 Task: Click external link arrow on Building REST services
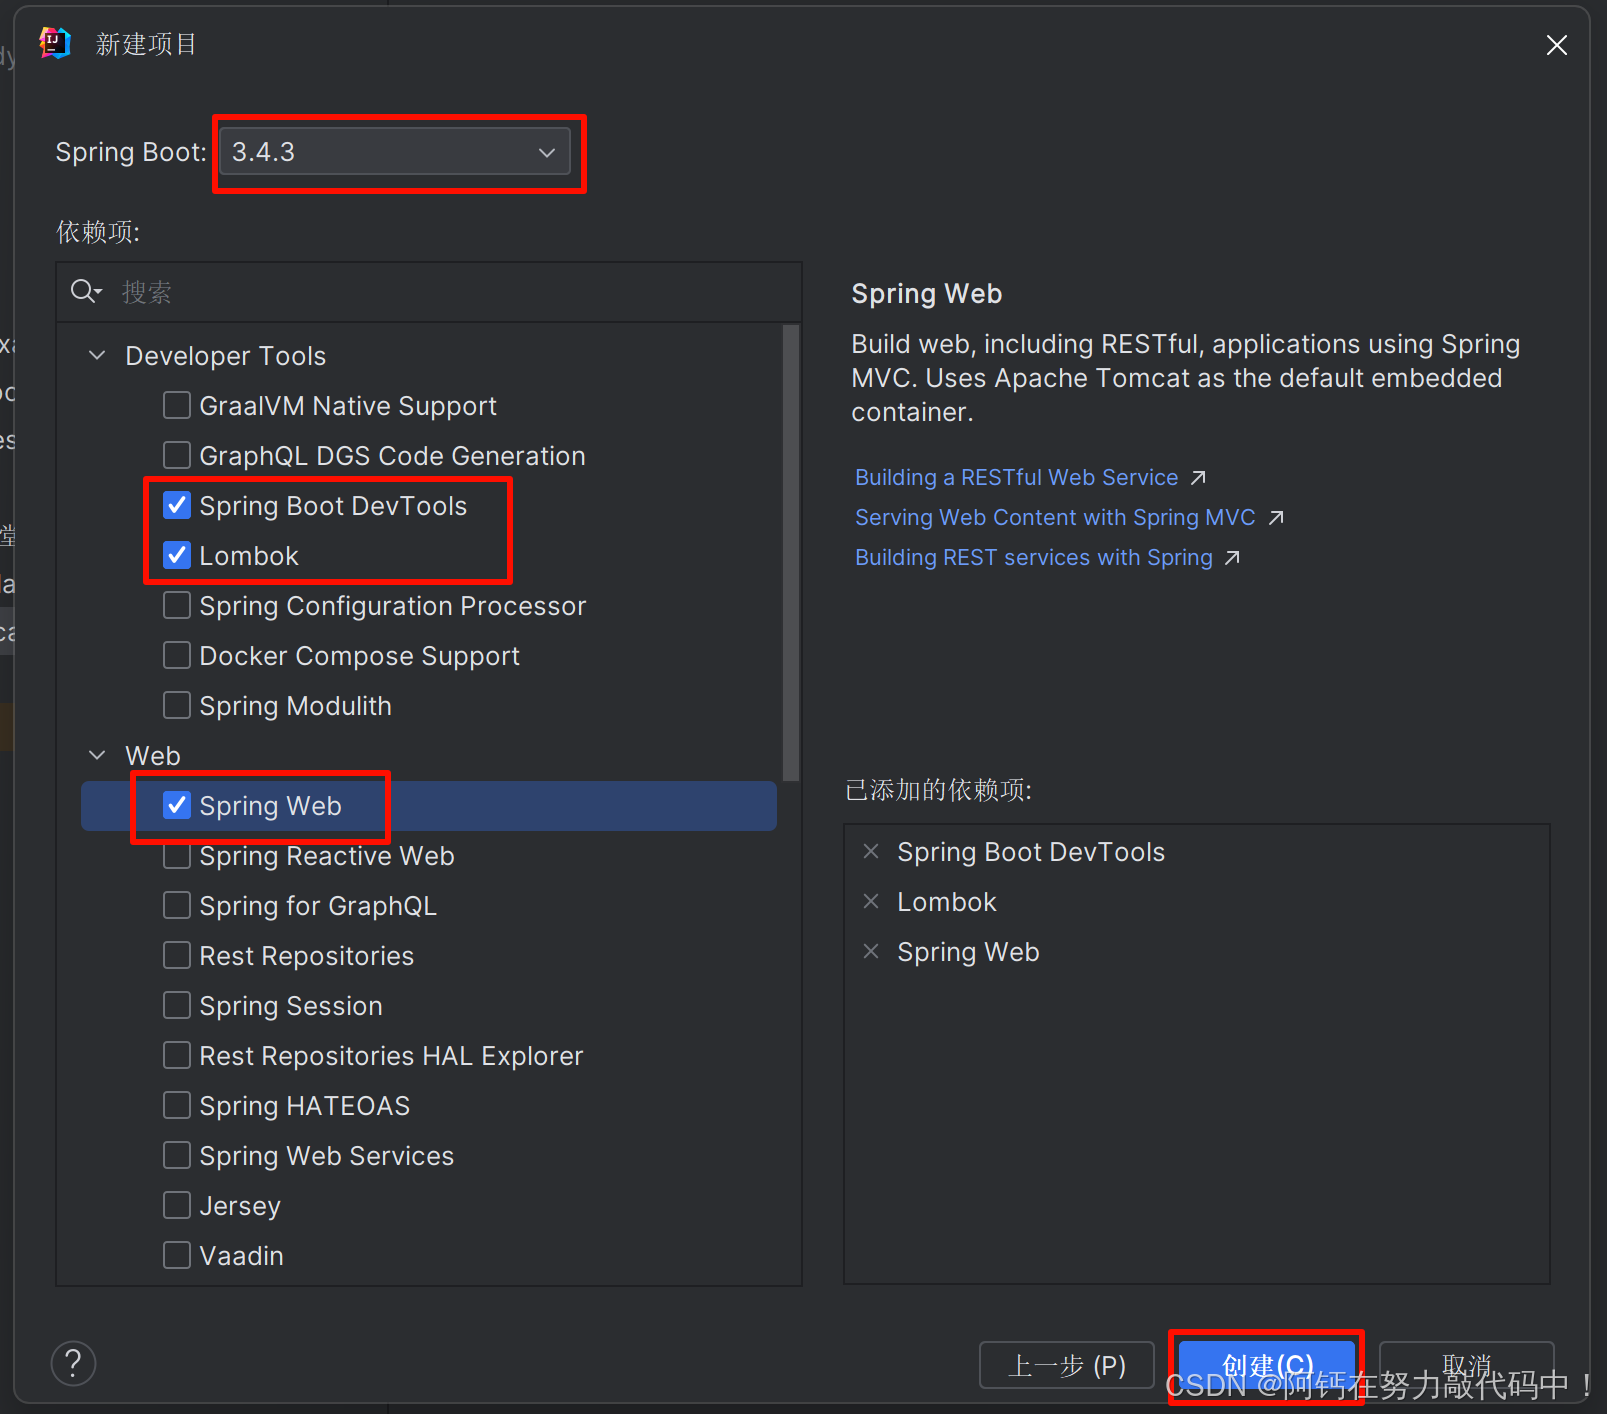[x=1232, y=557]
